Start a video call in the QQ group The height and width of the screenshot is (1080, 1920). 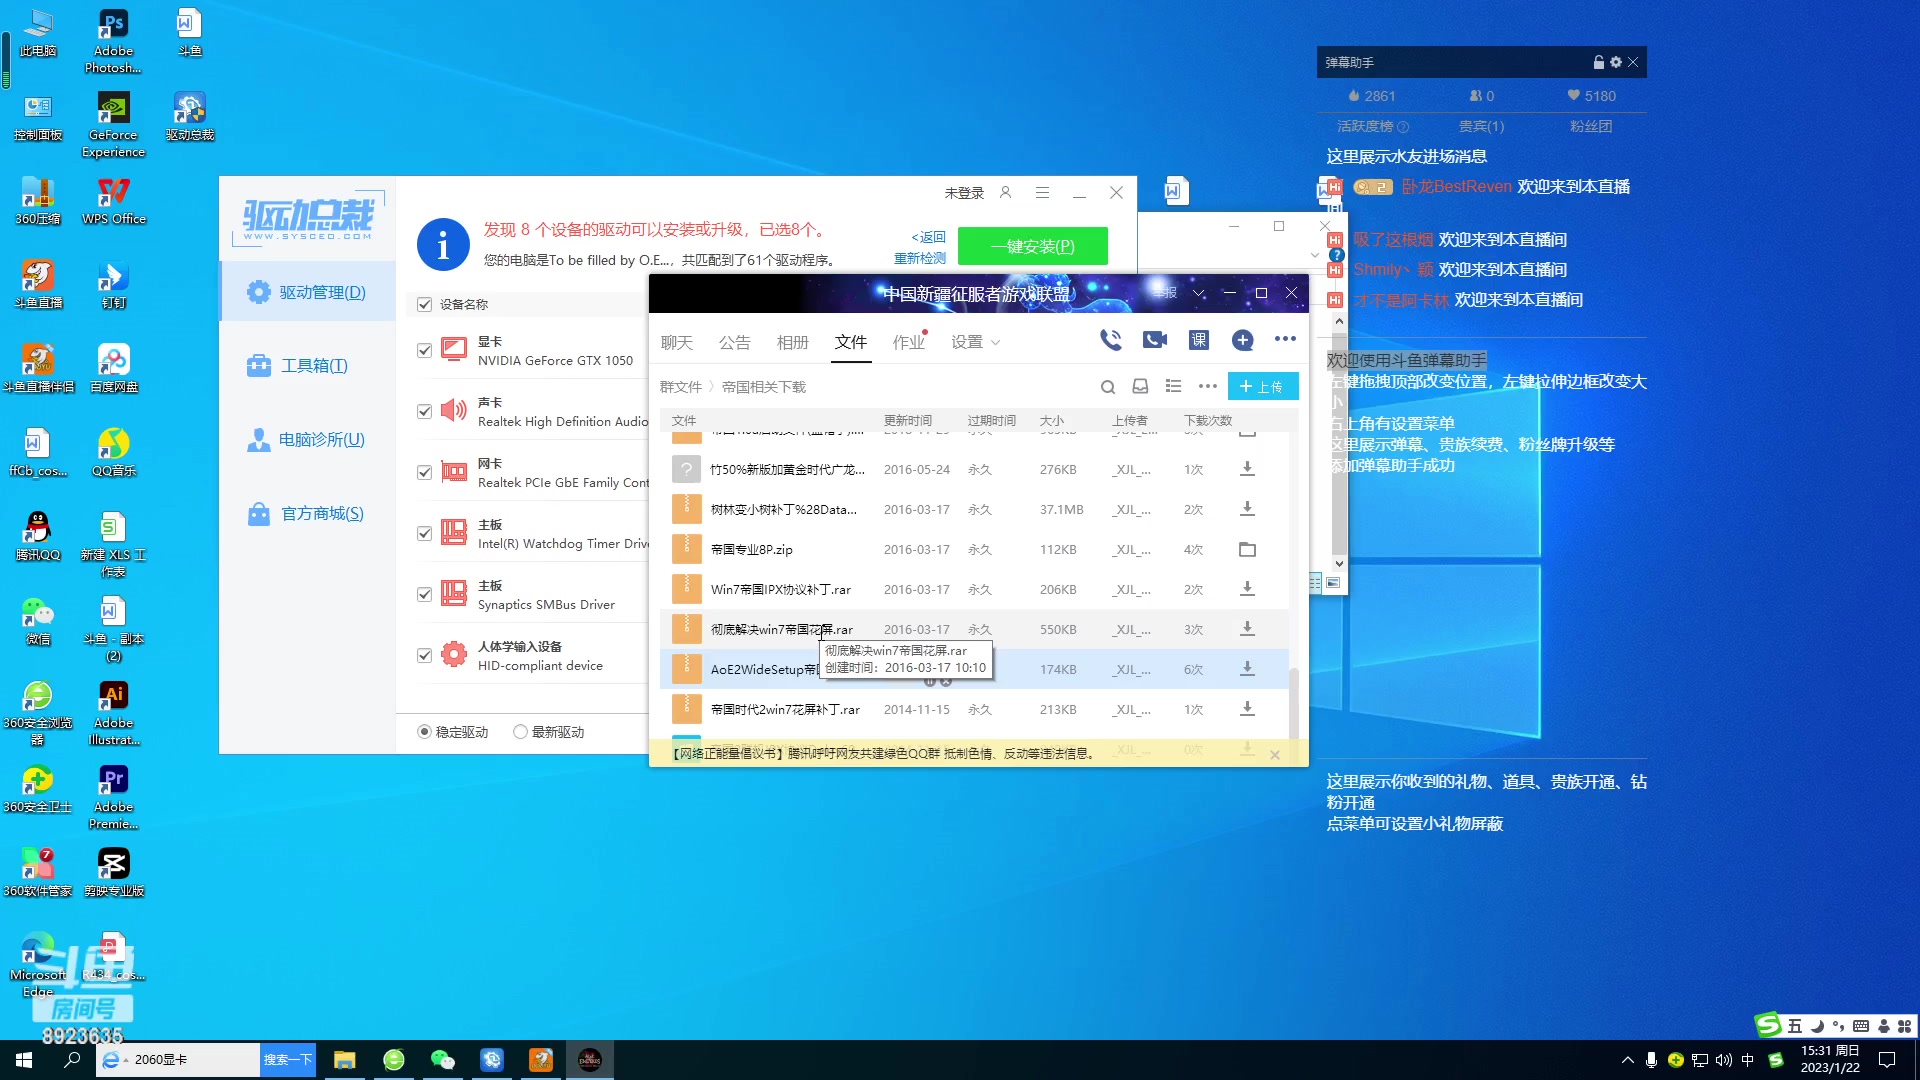pyautogui.click(x=1154, y=340)
